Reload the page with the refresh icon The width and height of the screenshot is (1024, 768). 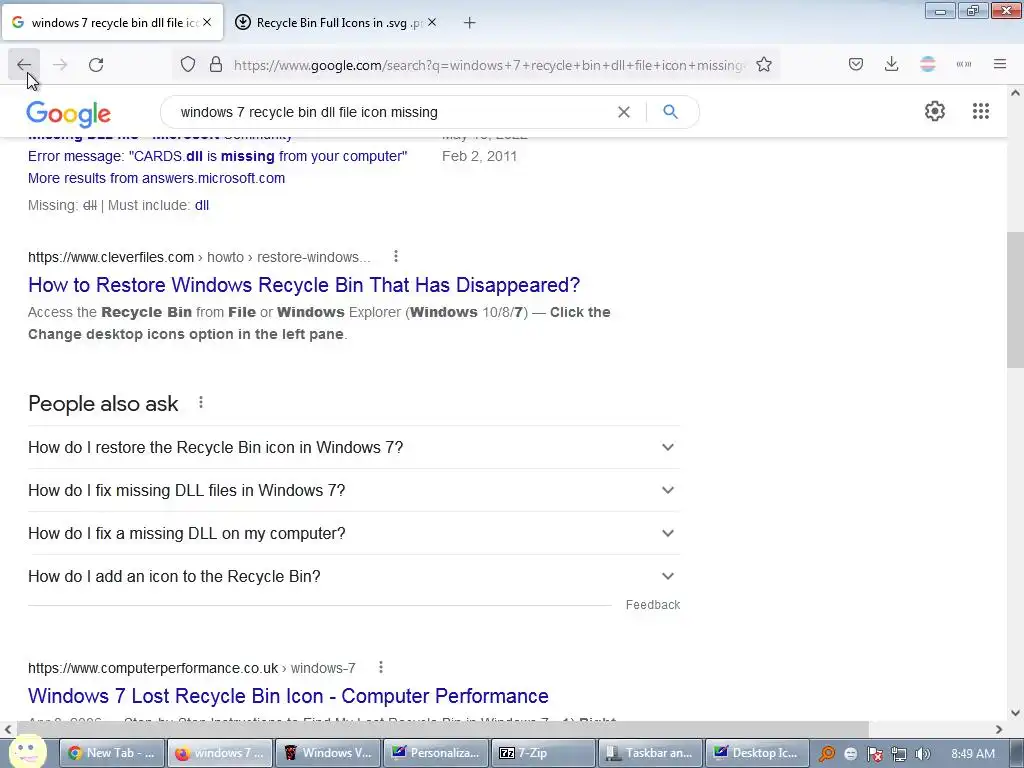pos(96,65)
